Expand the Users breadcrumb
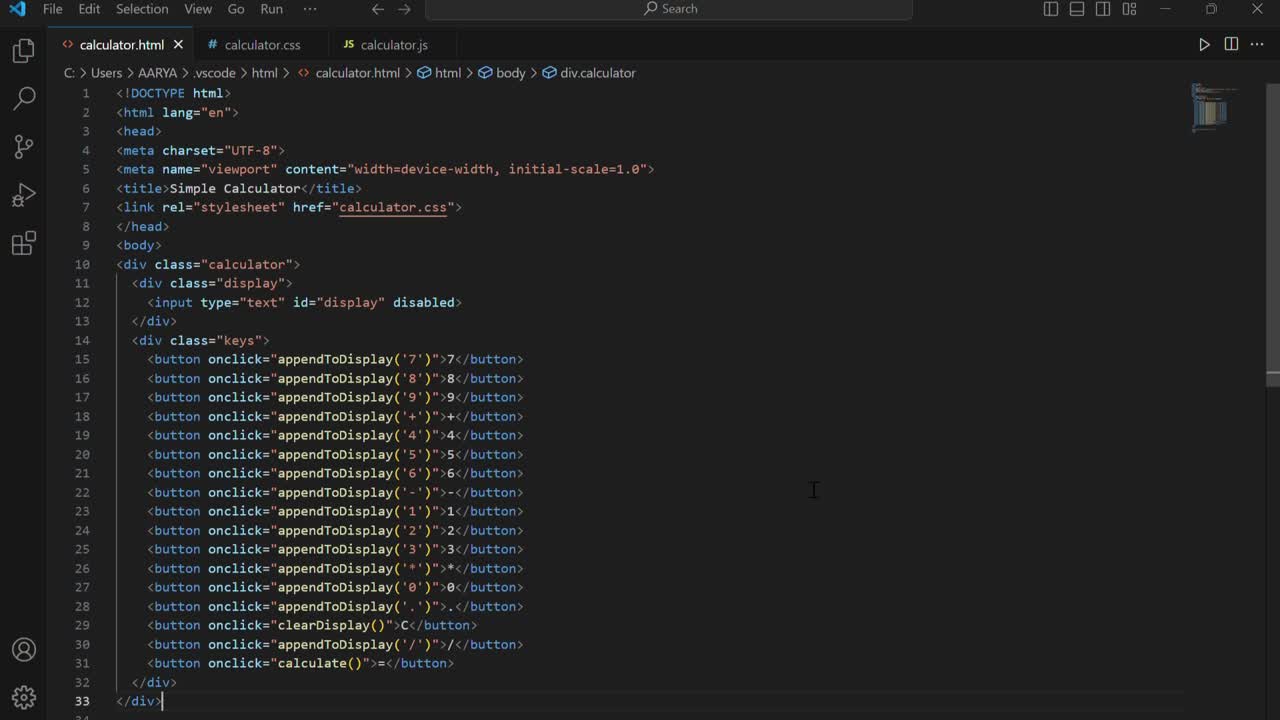Screen dimensions: 1280x720 [106, 73]
